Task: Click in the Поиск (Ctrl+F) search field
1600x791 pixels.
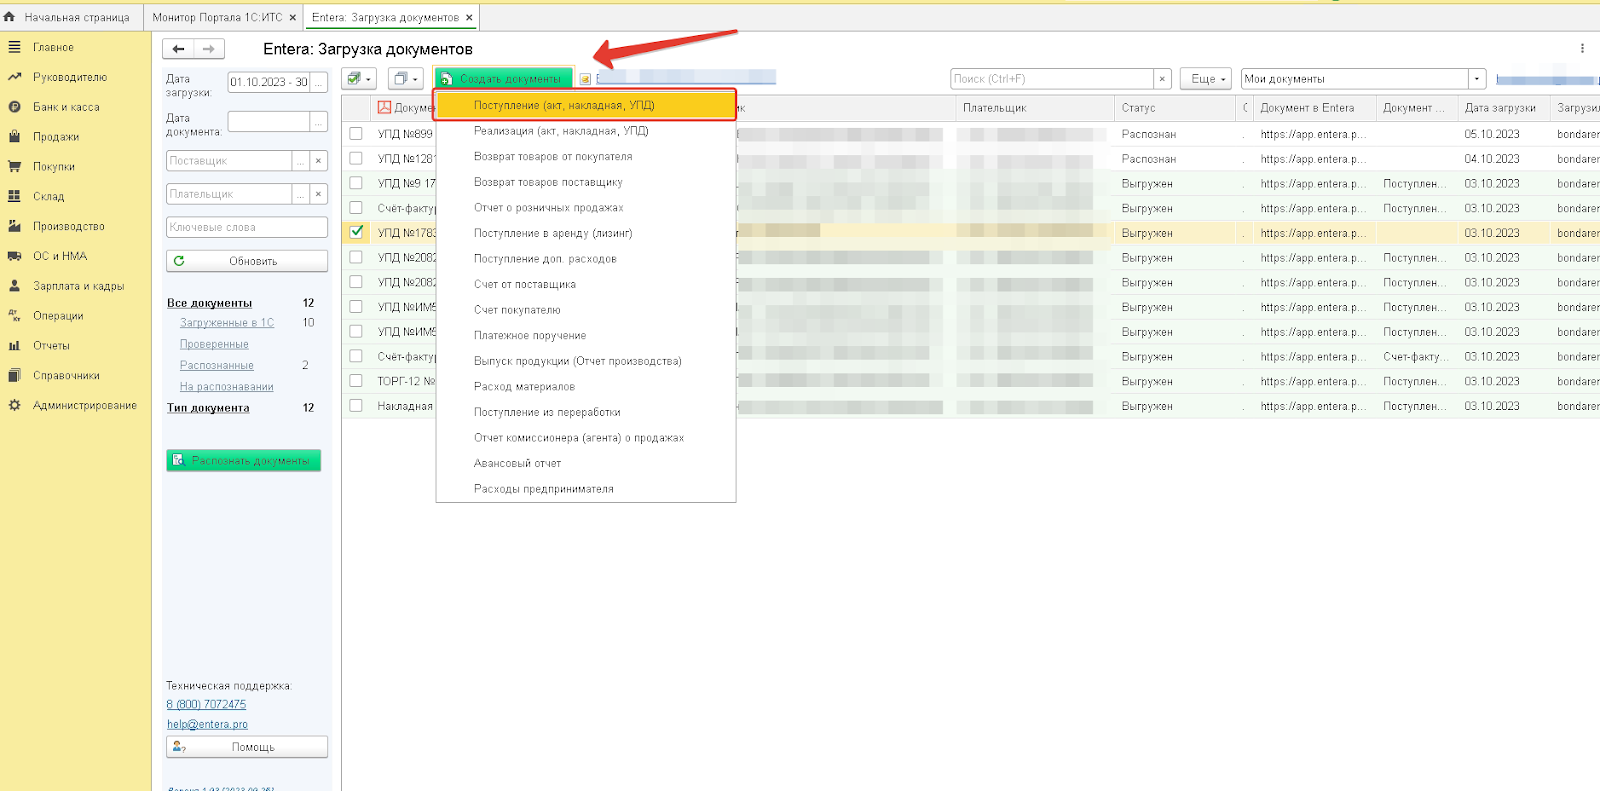Action: (1052, 79)
